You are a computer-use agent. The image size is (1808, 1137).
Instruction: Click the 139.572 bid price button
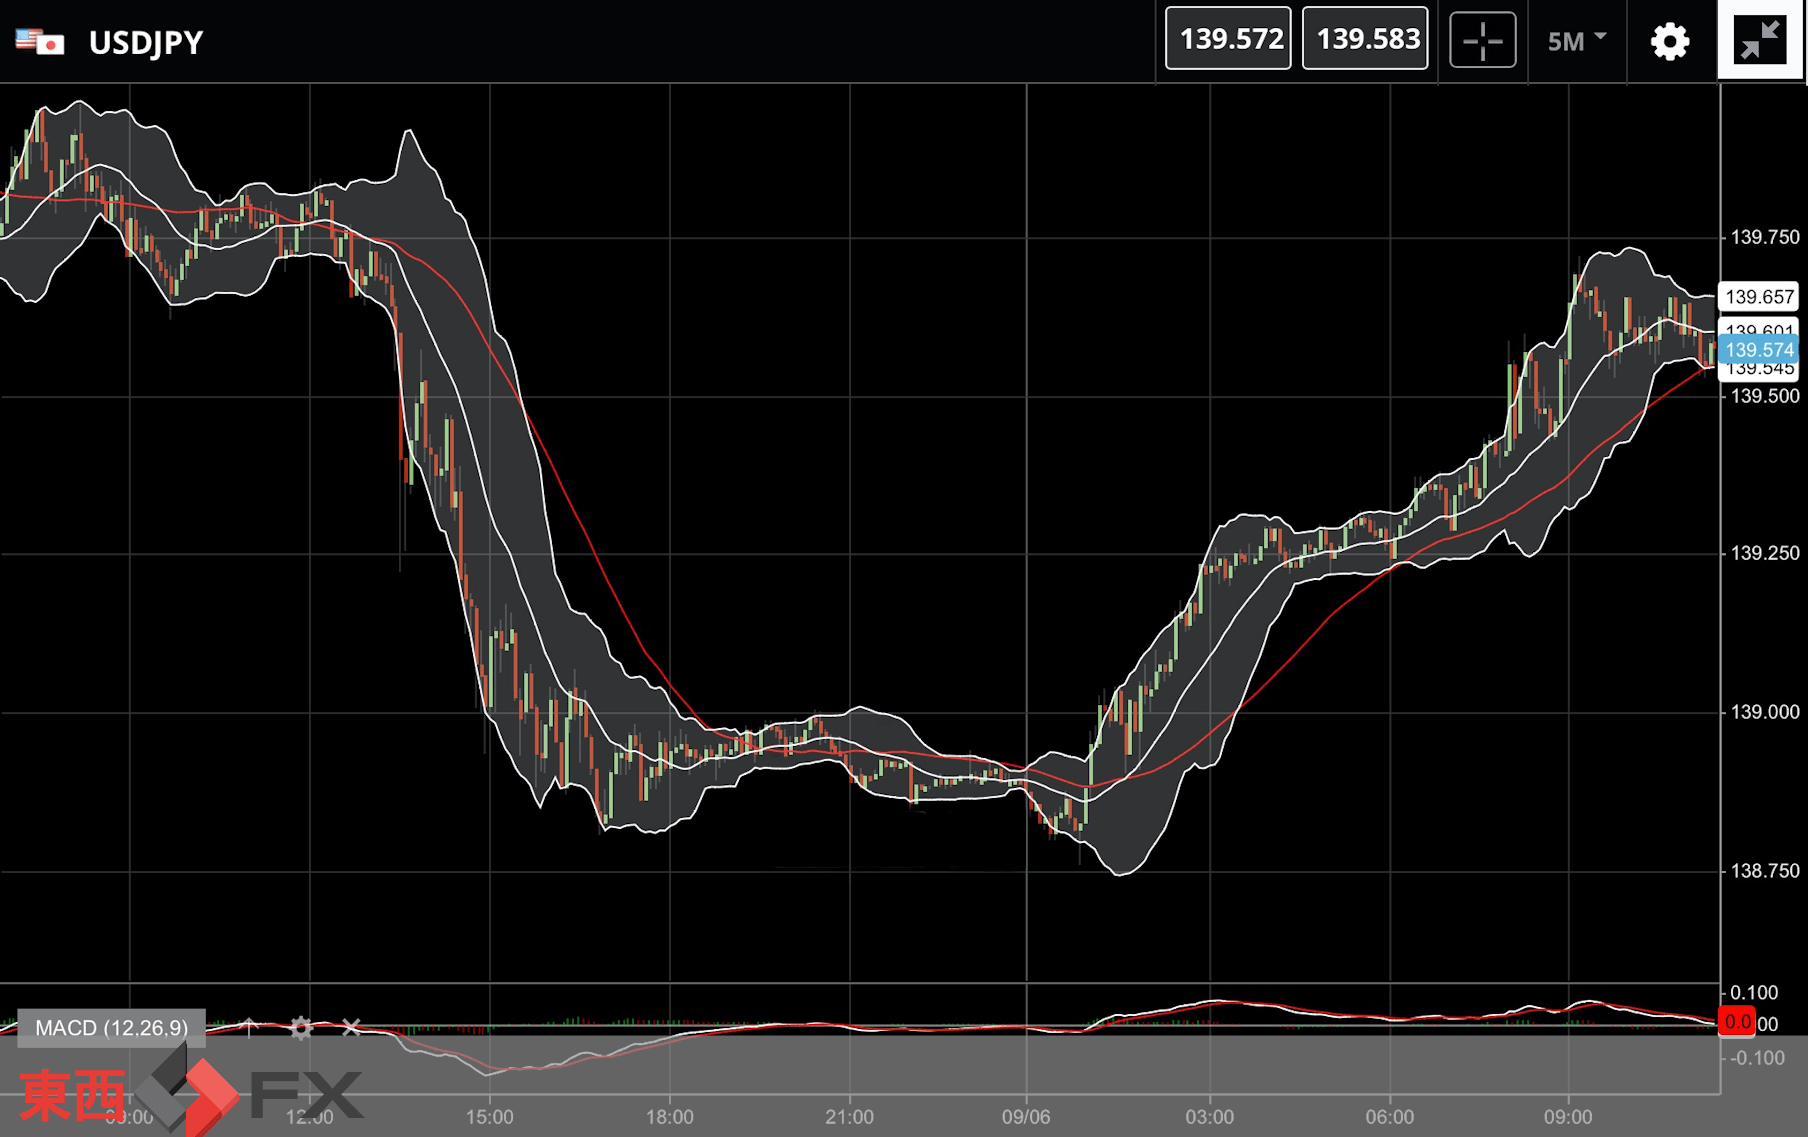1228,39
